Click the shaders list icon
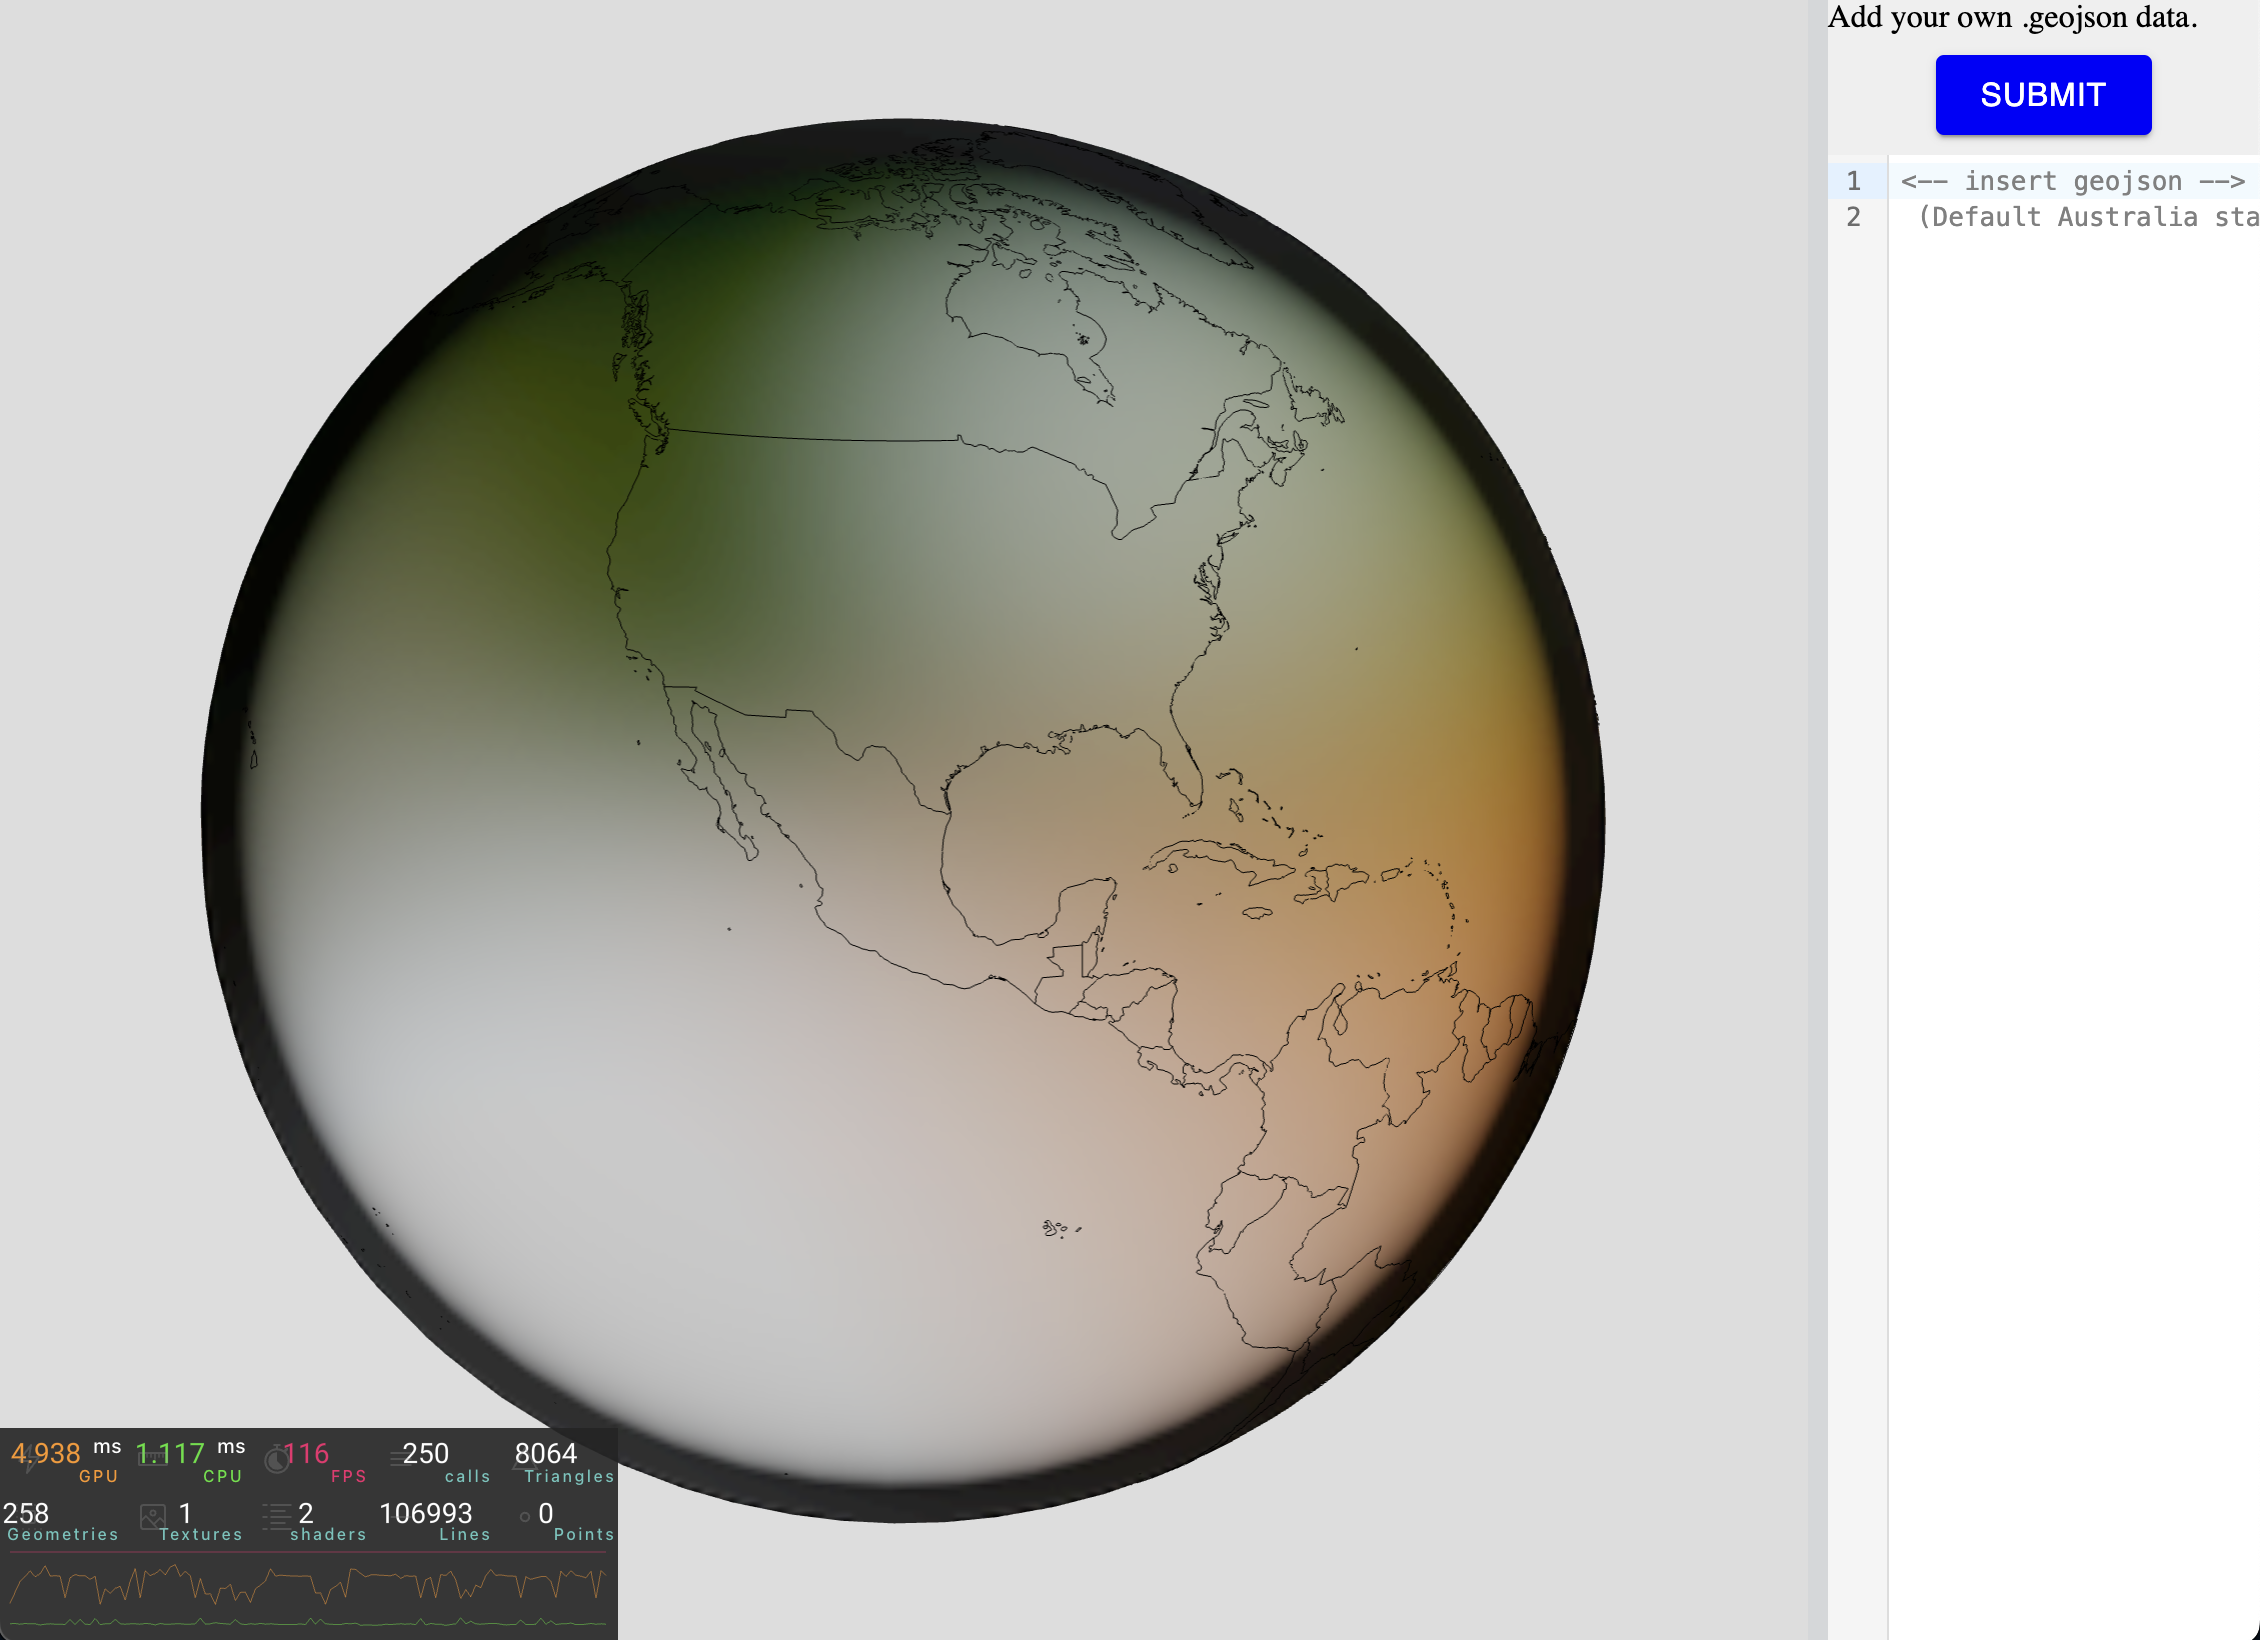Image resolution: width=2260 pixels, height=1640 pixels. pyautogui.click(x=276, y=1517)
